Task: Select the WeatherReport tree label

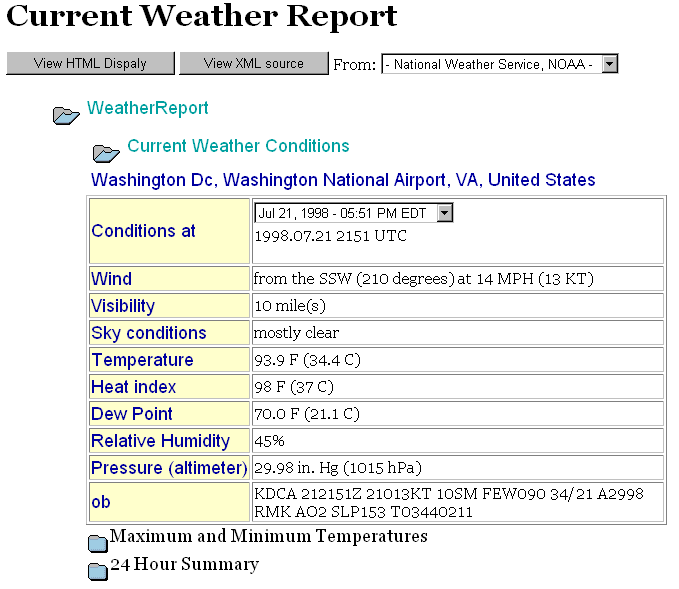Action: [148, 108]
